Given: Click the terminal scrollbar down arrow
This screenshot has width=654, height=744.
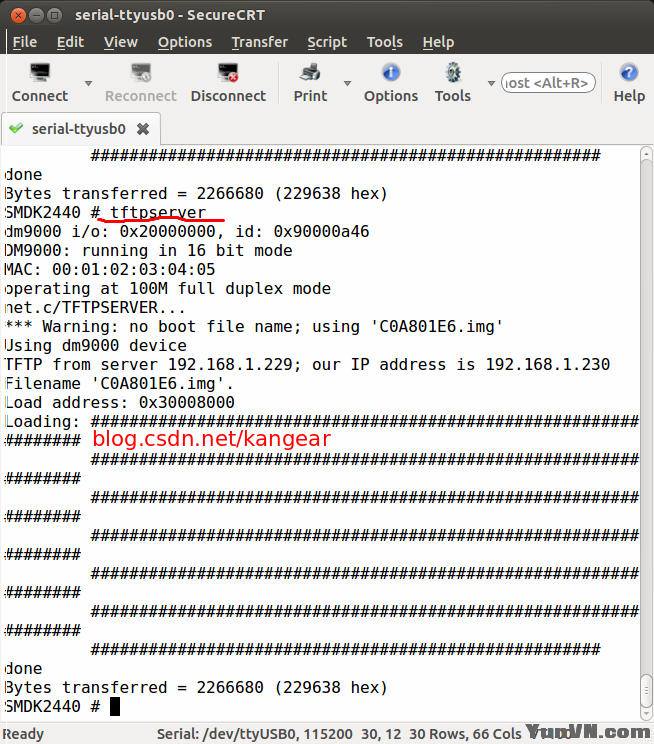Looking at the screenshot, I should tap(646, 713).
